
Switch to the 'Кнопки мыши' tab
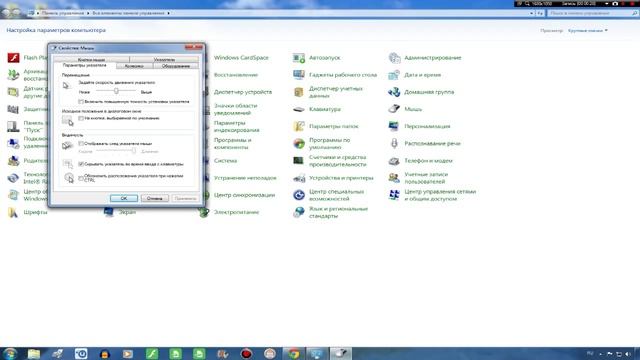[x=91, y=60]
